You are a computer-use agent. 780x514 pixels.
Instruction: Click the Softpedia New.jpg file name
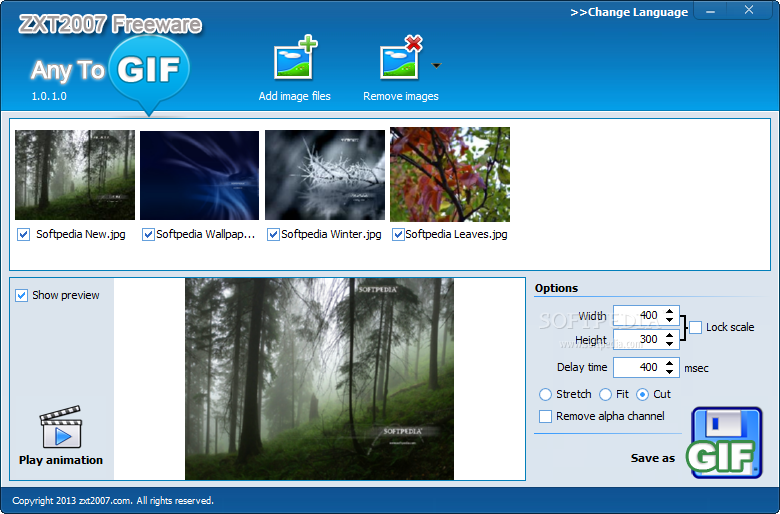[x=81, y=234]
